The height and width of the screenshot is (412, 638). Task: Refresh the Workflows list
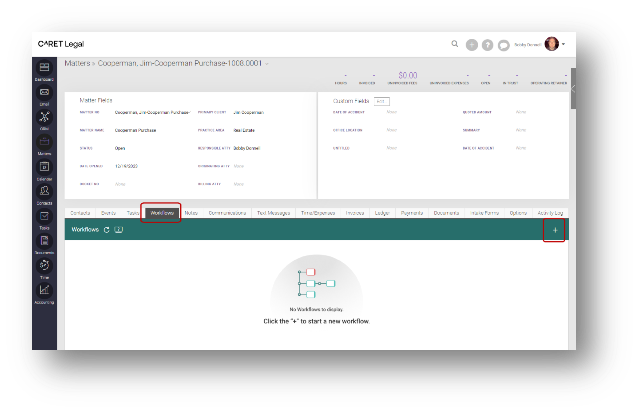[106, 230]
